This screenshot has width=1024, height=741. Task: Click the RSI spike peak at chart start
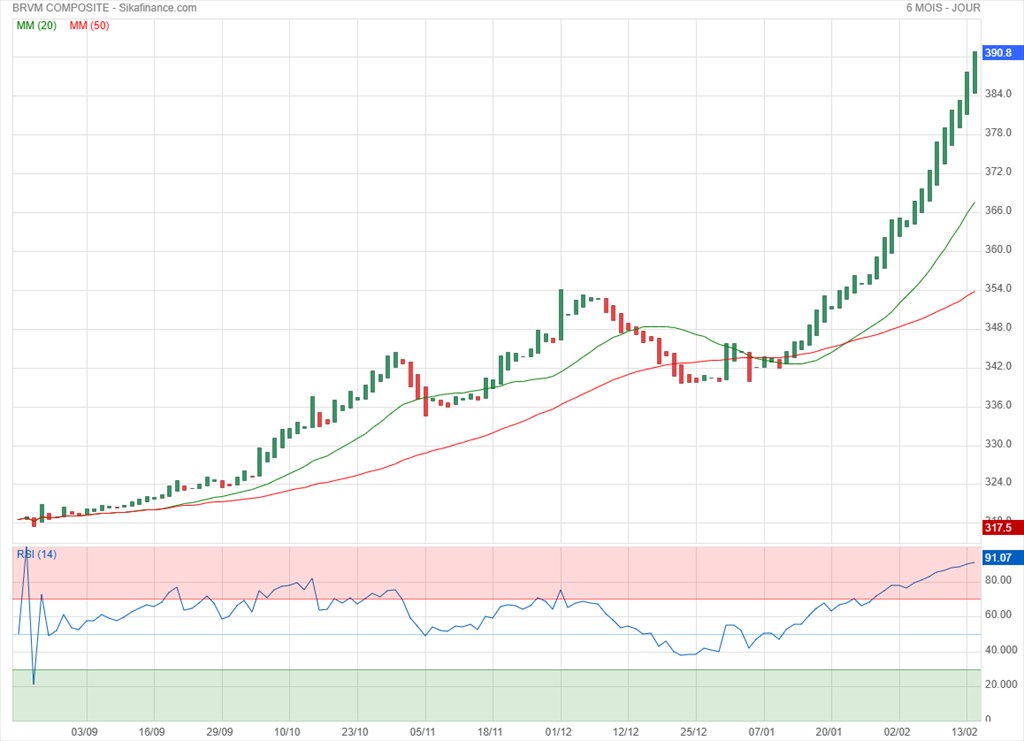click(26, 549)
